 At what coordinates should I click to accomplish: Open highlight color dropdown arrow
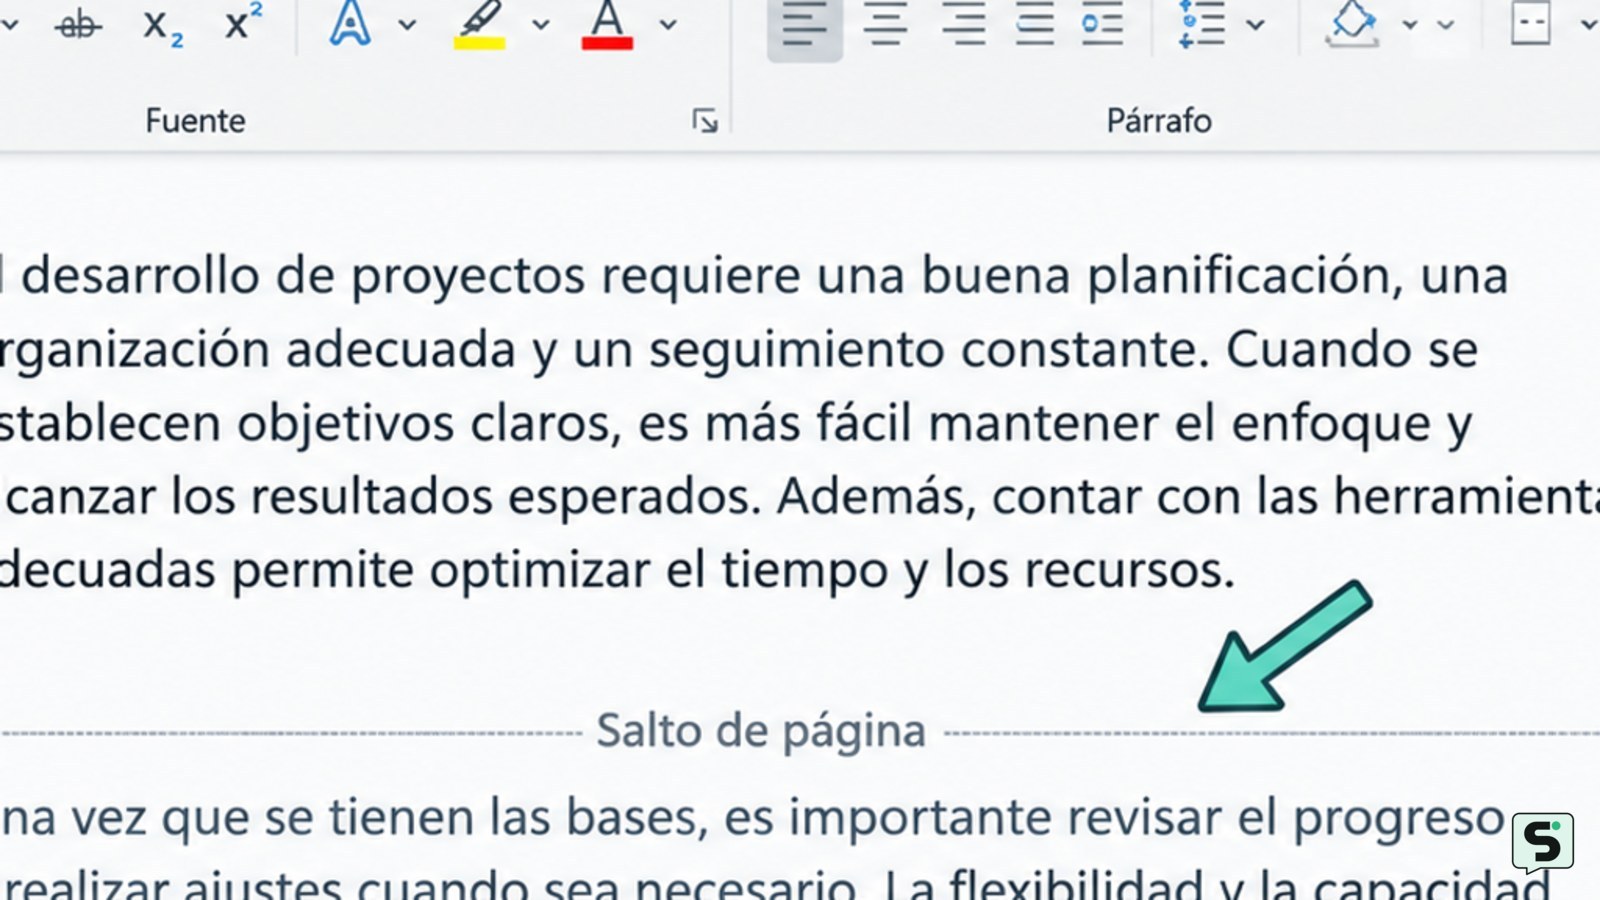pos(540,24)
